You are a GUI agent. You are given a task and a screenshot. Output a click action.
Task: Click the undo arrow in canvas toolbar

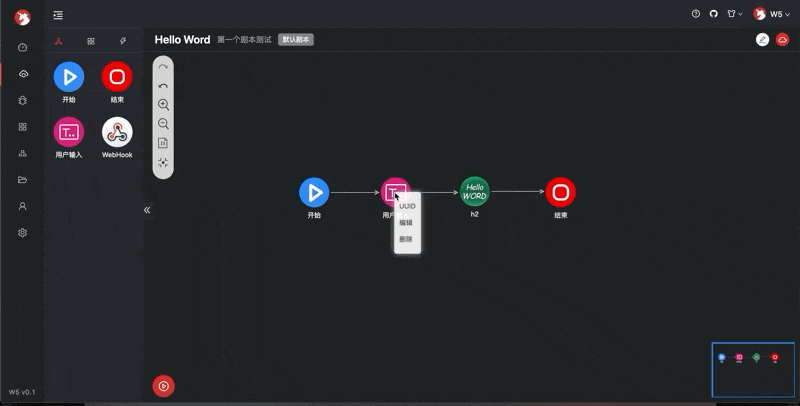(163, 86)
